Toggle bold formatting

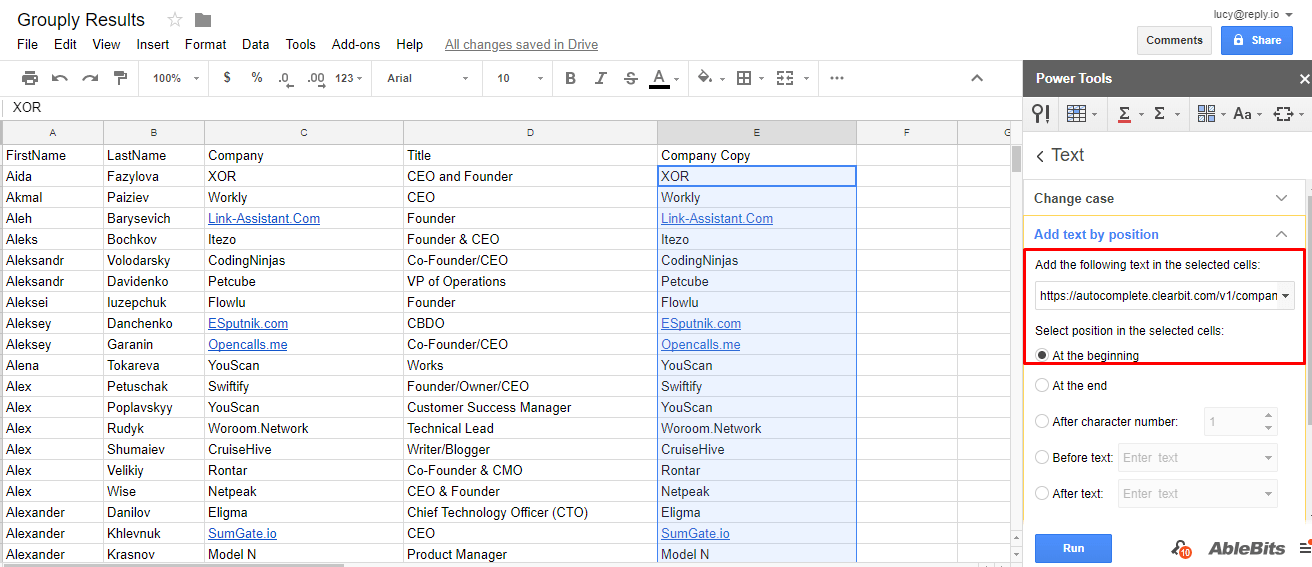pyautogui.click(x=570, y=78)
